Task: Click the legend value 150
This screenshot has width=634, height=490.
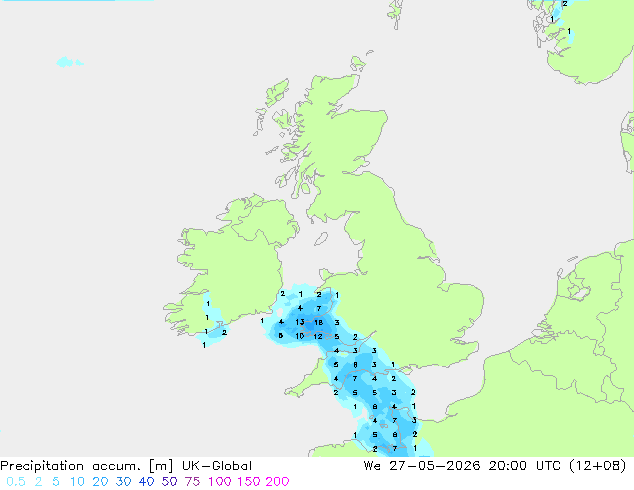Action: click(249, 482)
